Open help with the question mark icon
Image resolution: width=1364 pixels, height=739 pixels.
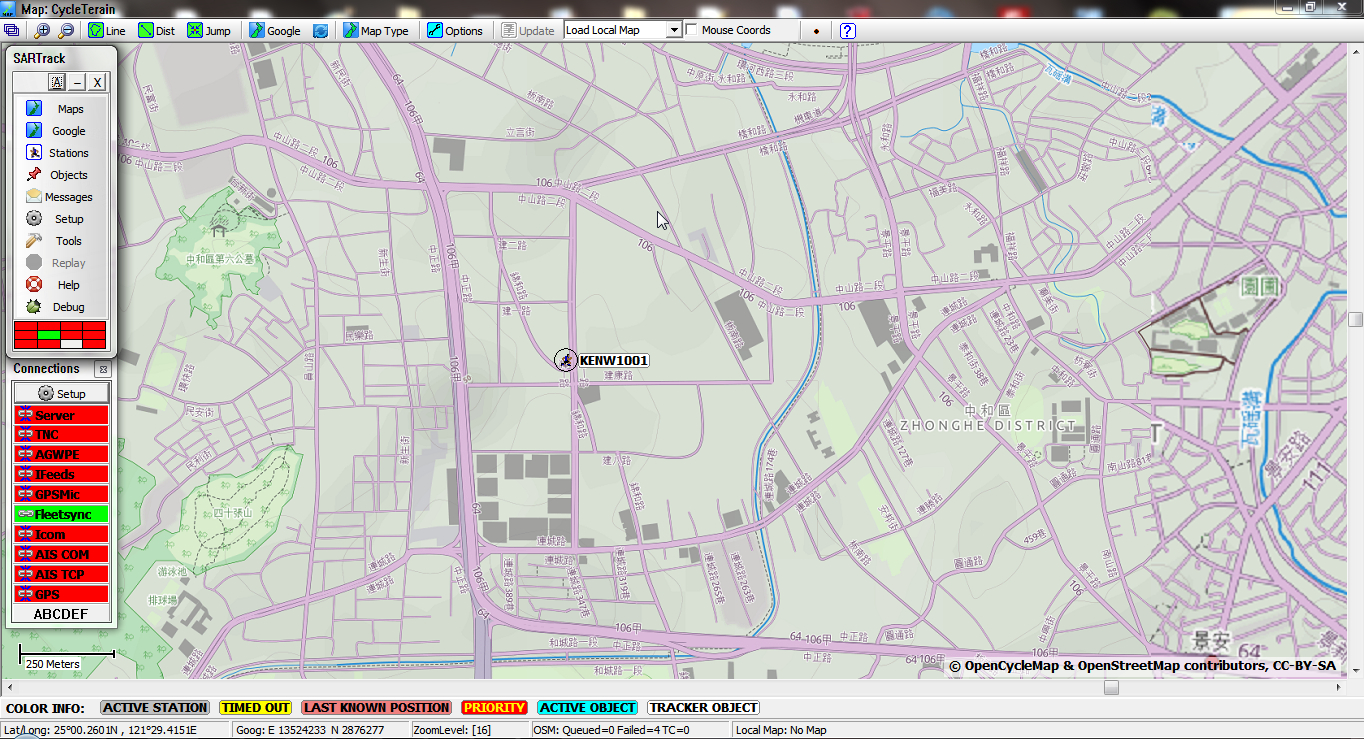click(847, 31)
